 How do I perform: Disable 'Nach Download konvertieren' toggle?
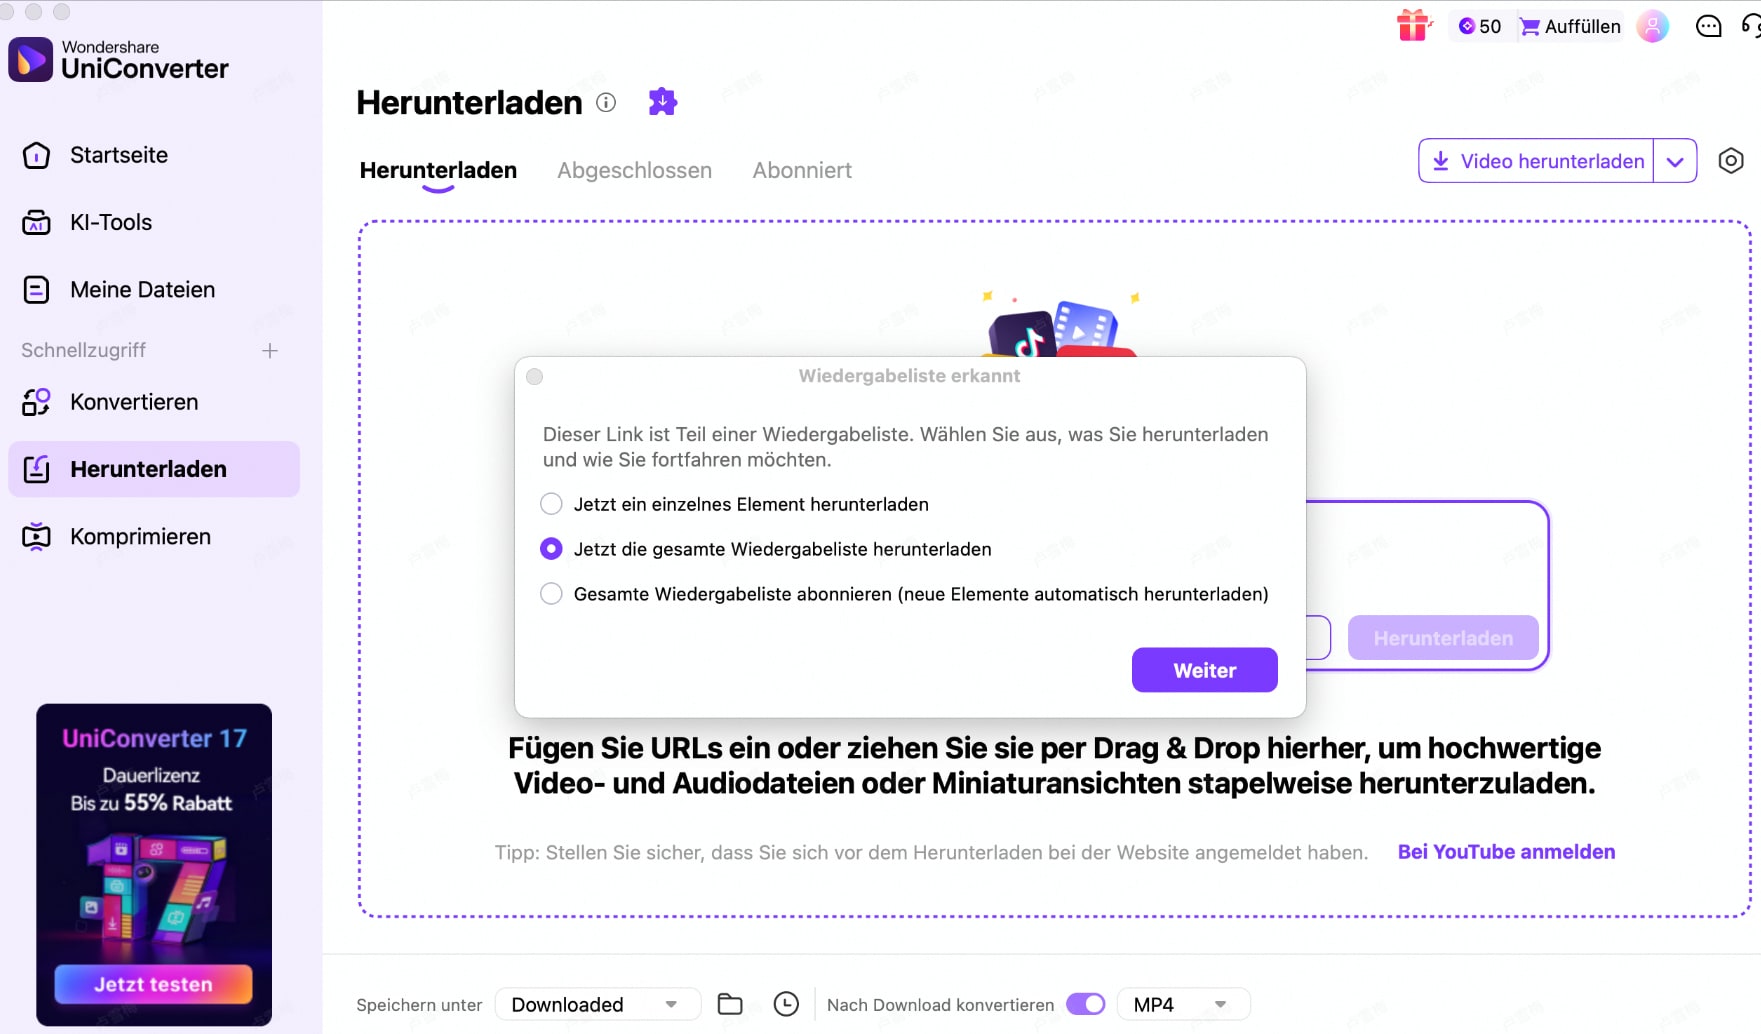pos(1085,1003)
